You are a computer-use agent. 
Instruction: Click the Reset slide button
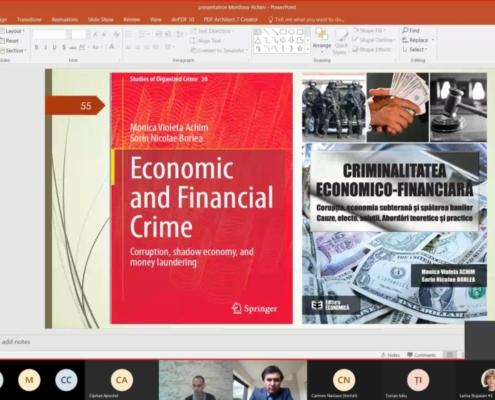pos(9,41)
